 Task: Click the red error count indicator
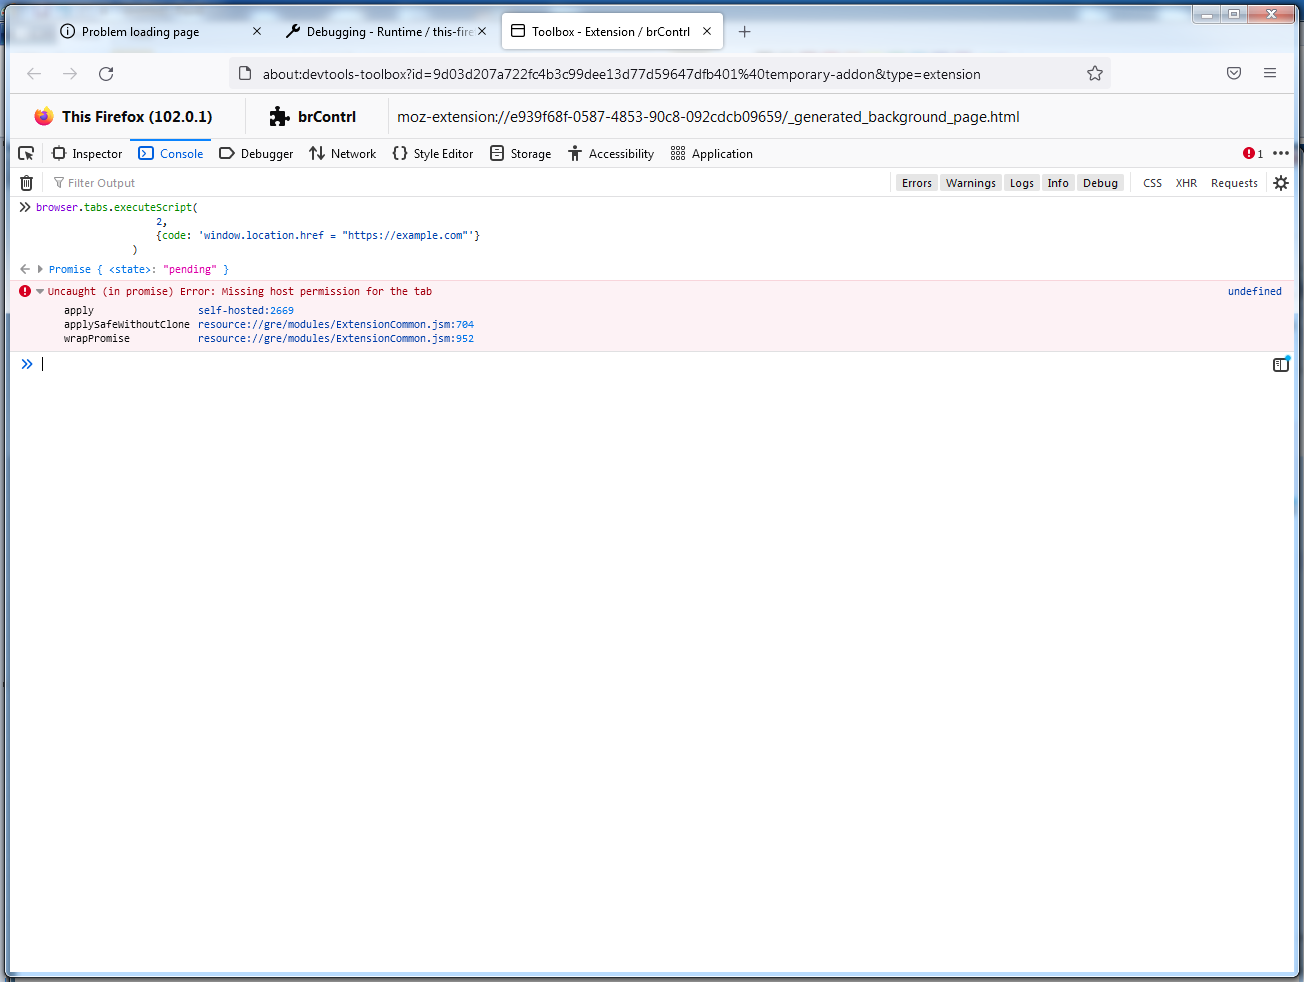tap(1253, 153)
